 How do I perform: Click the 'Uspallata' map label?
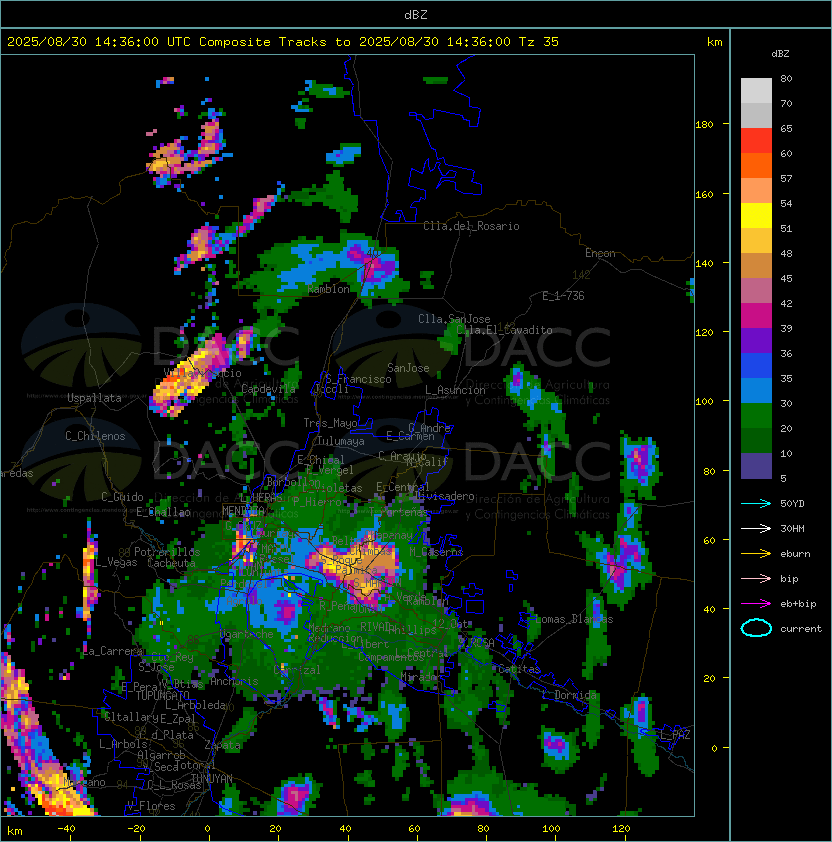click(94, 398)
